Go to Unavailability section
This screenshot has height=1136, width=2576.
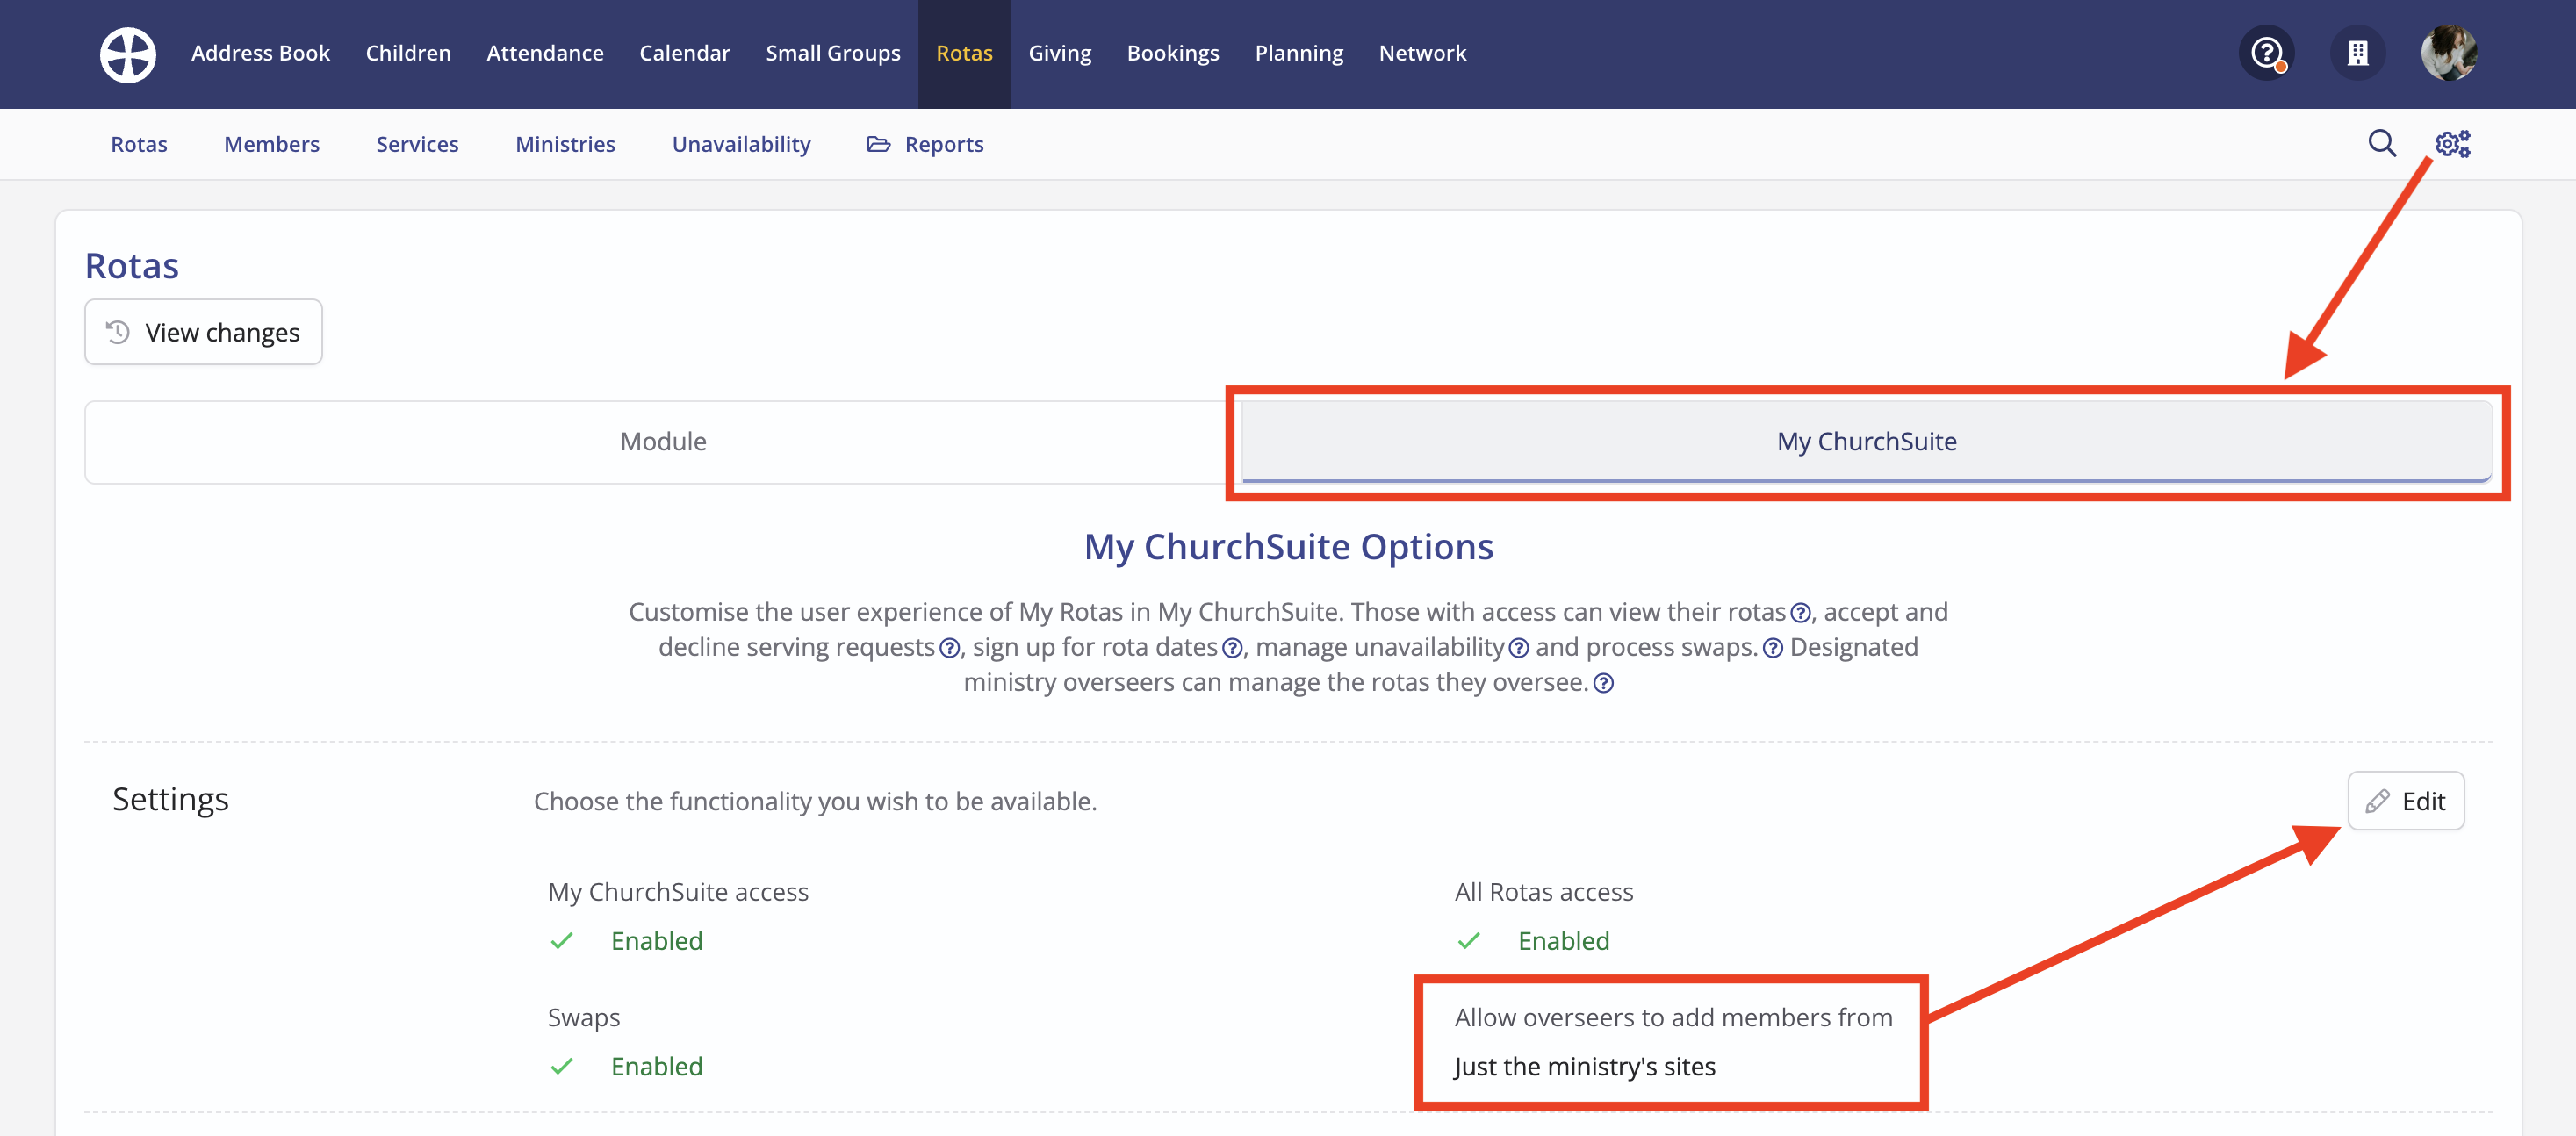pos(741,144)
